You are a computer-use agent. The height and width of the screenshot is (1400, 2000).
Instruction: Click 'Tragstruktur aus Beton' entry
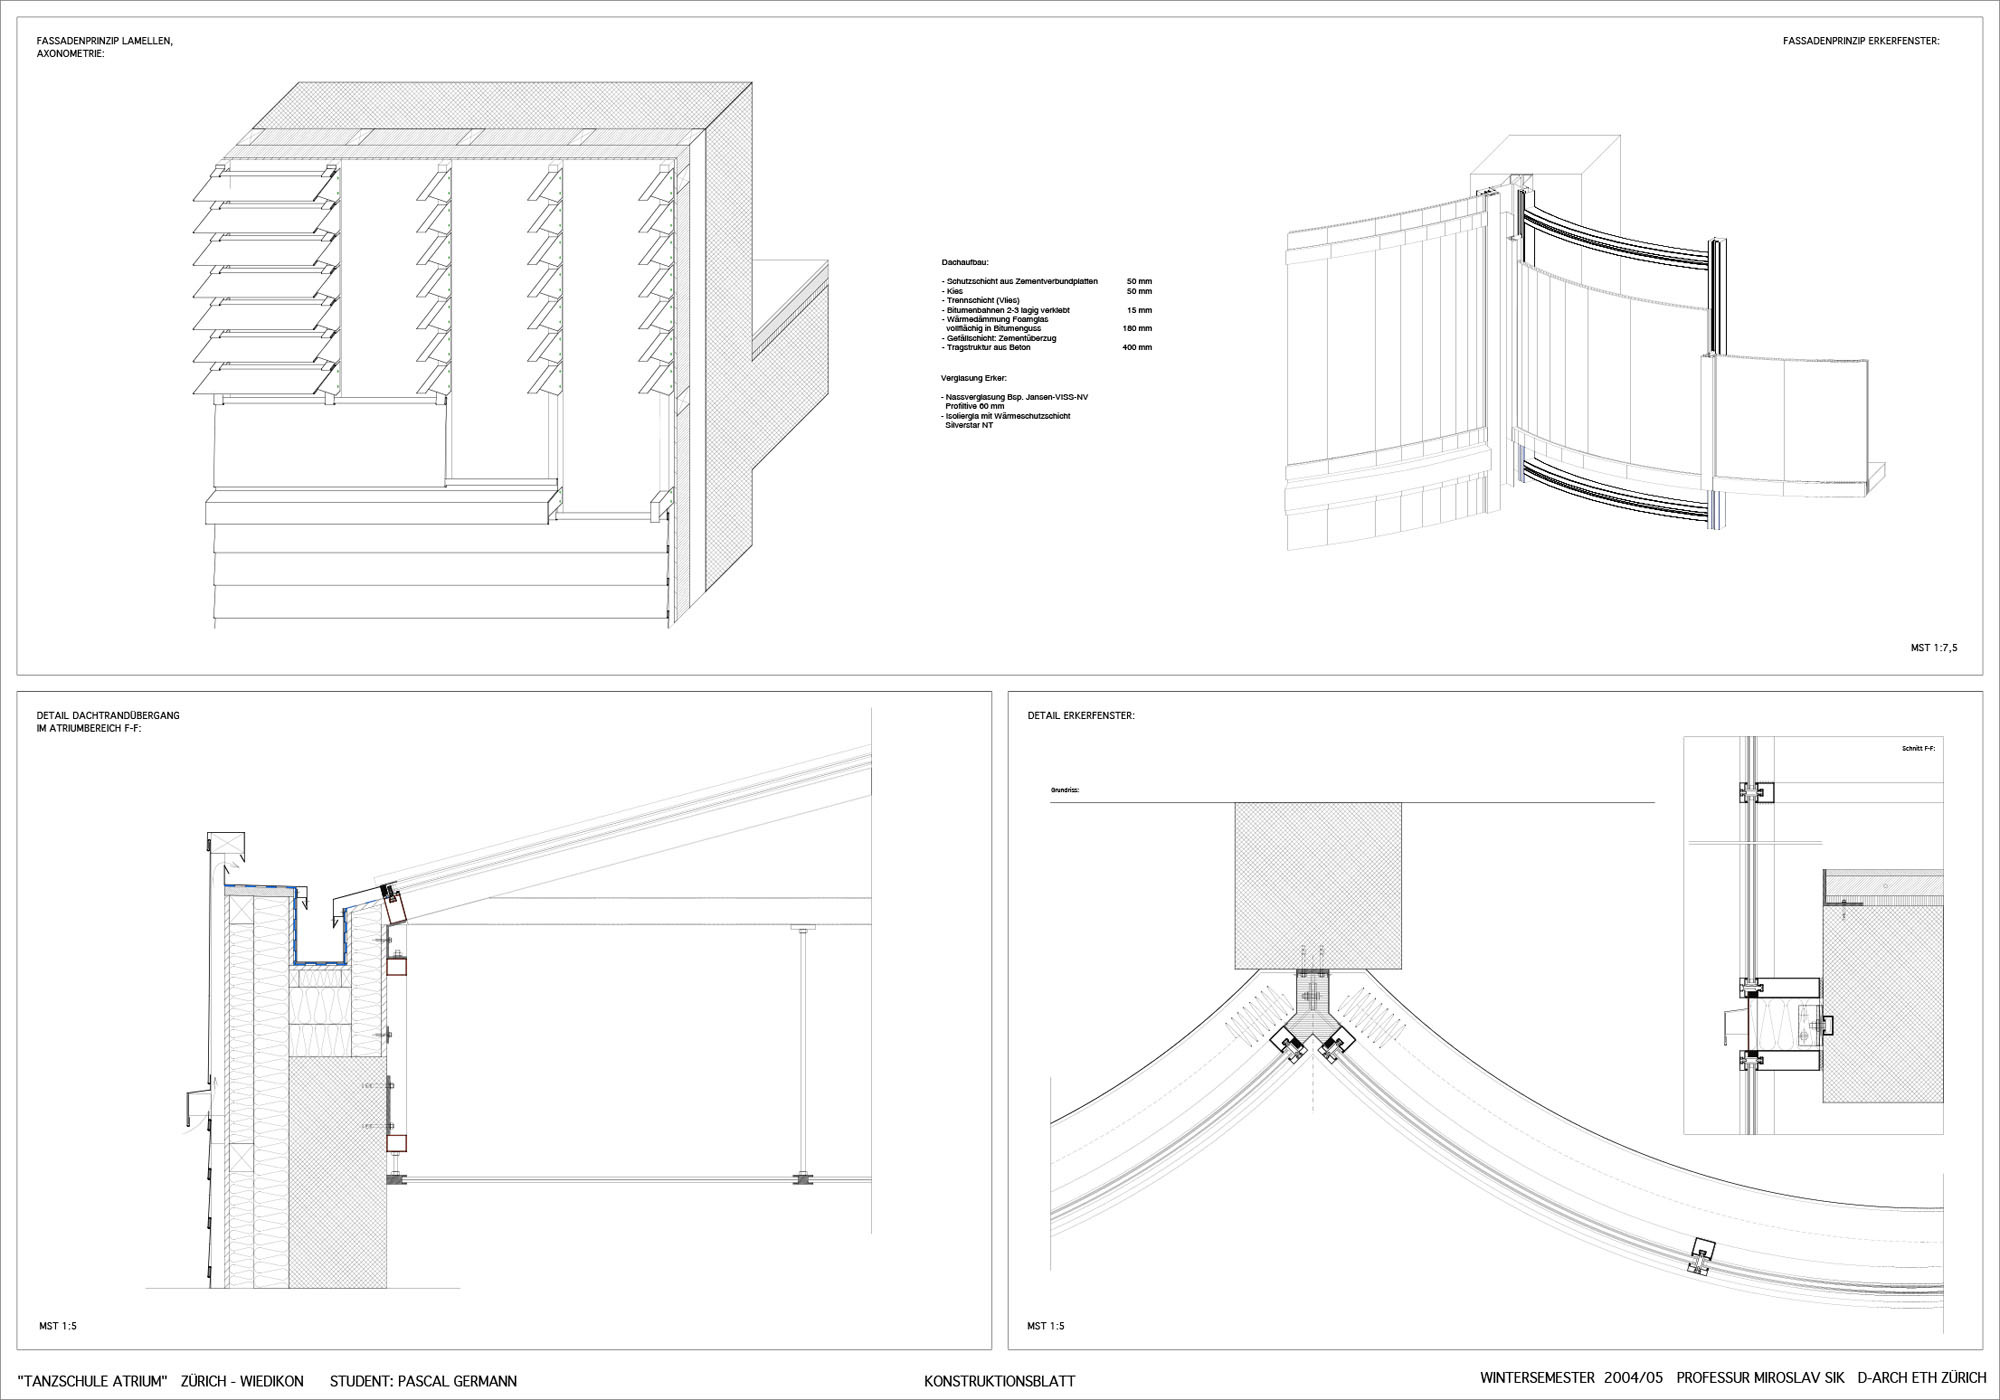985,347
